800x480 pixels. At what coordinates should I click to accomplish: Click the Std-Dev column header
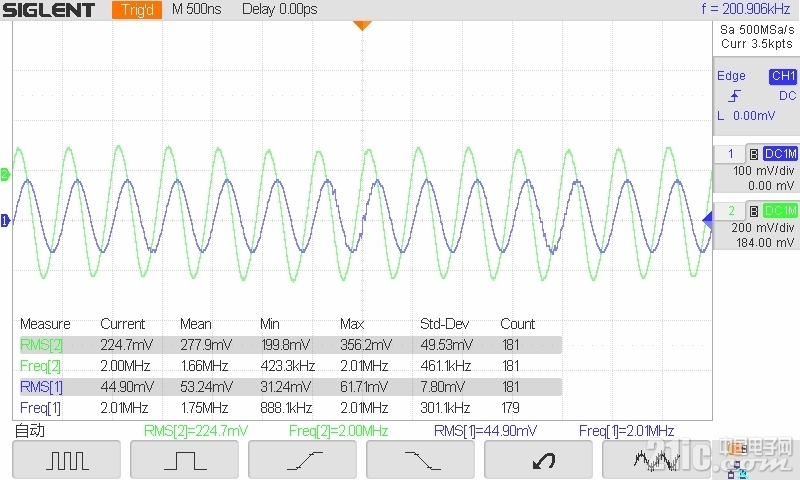[444, 324]
